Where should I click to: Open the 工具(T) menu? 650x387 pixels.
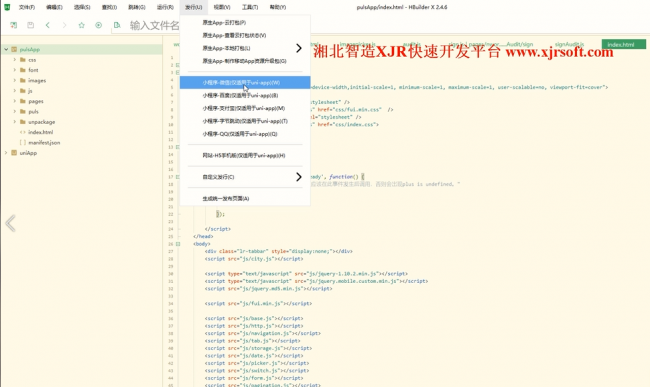[250, 7]
